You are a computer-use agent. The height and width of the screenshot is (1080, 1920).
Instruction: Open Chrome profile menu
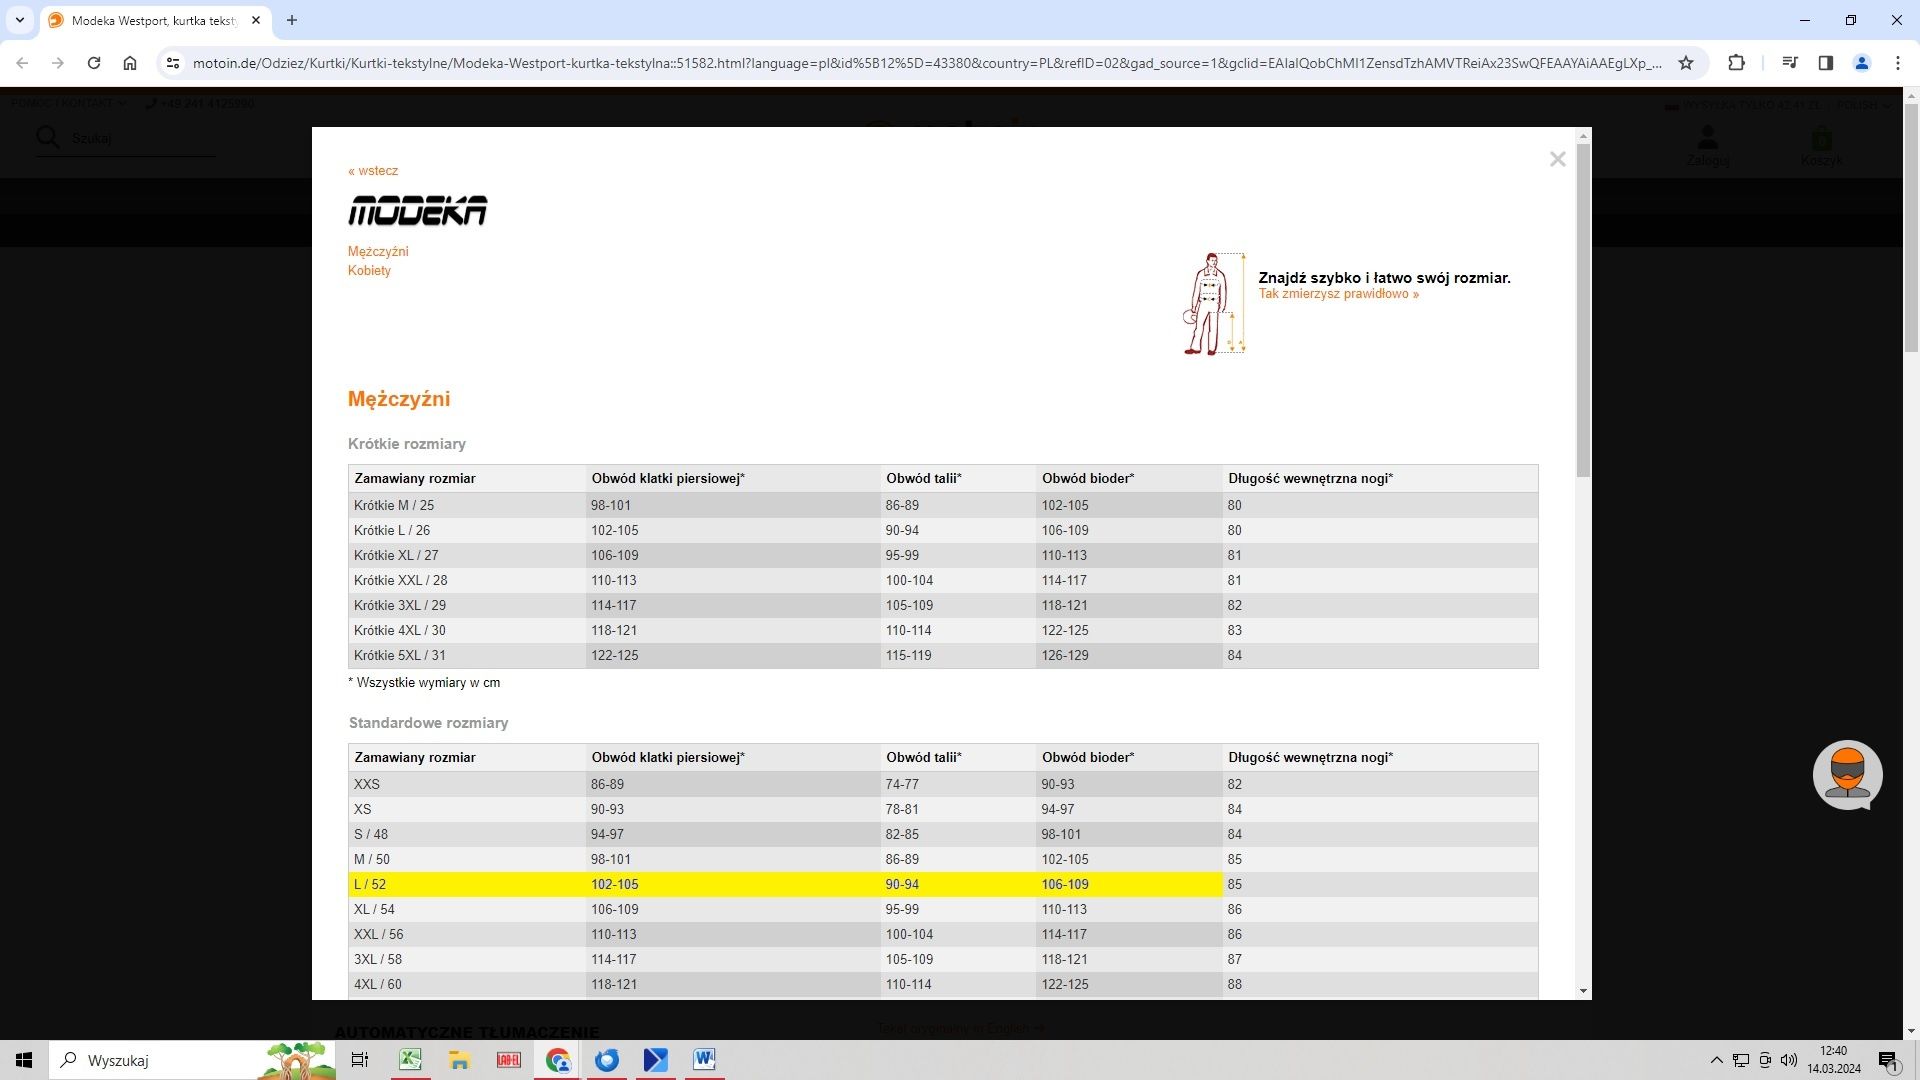point(1861,63)
